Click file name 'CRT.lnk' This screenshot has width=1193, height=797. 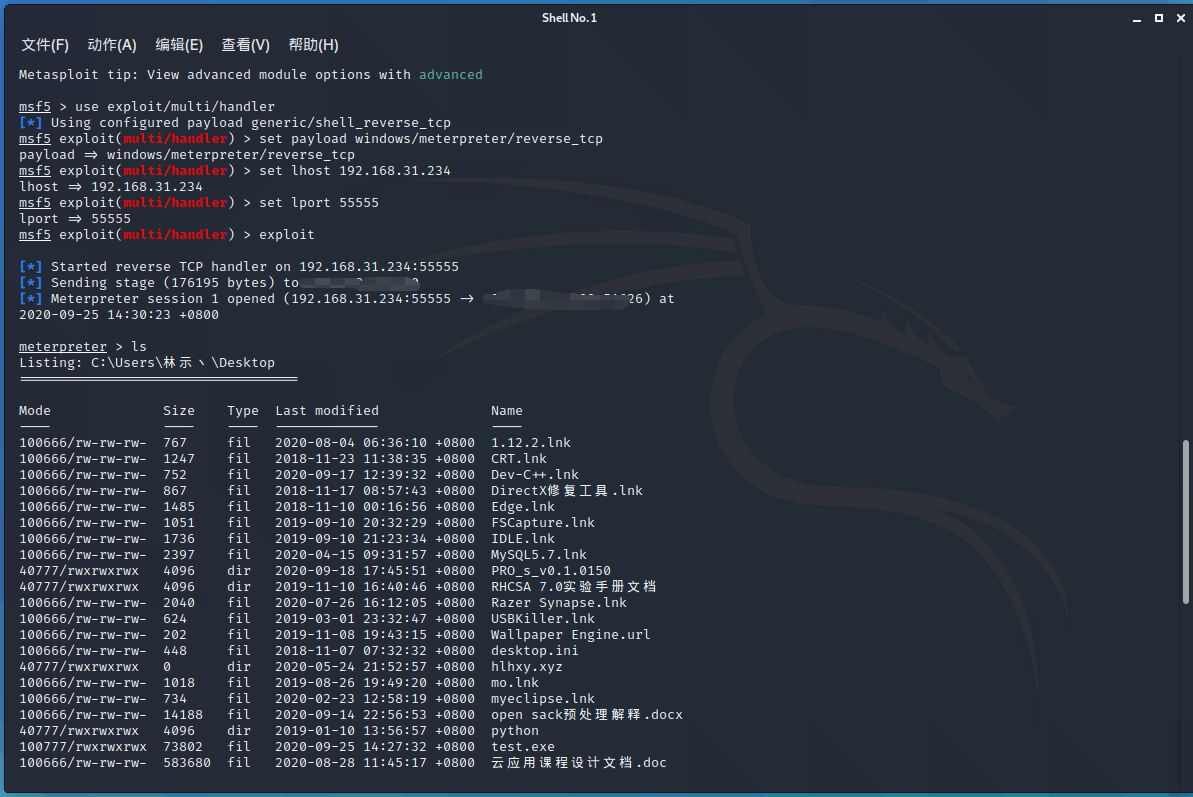pyautogui.click(x=519, y=458)
